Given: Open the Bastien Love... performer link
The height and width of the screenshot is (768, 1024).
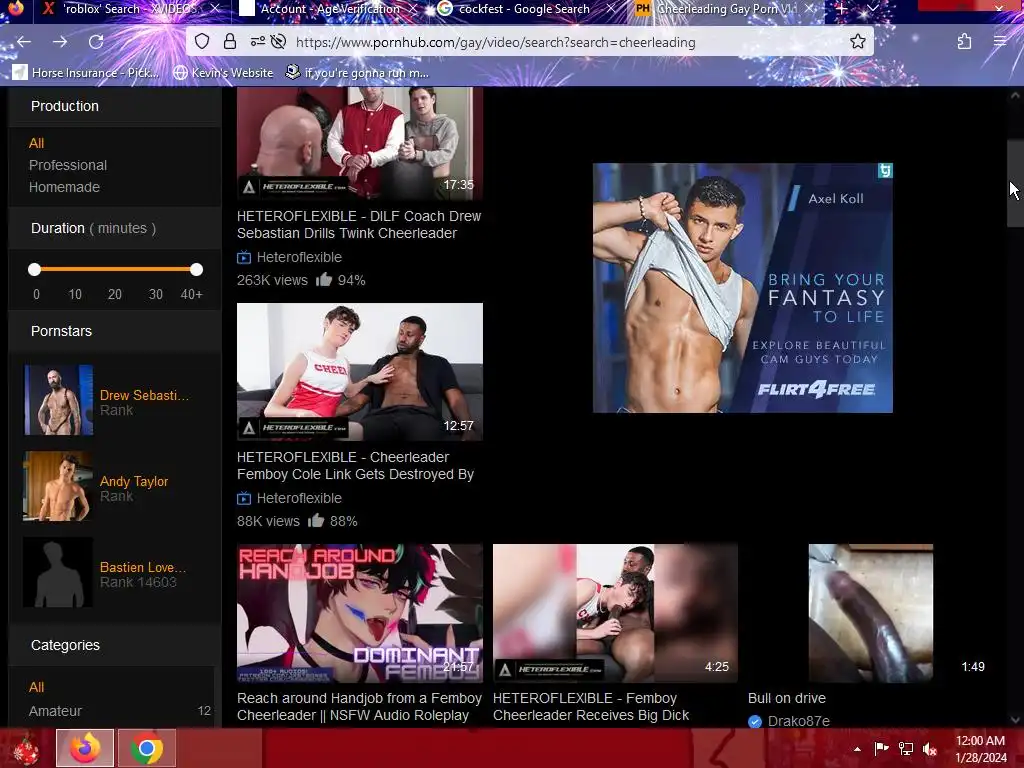Looking at the screenshot, I should pyautogui.click(x=143, y=567).
